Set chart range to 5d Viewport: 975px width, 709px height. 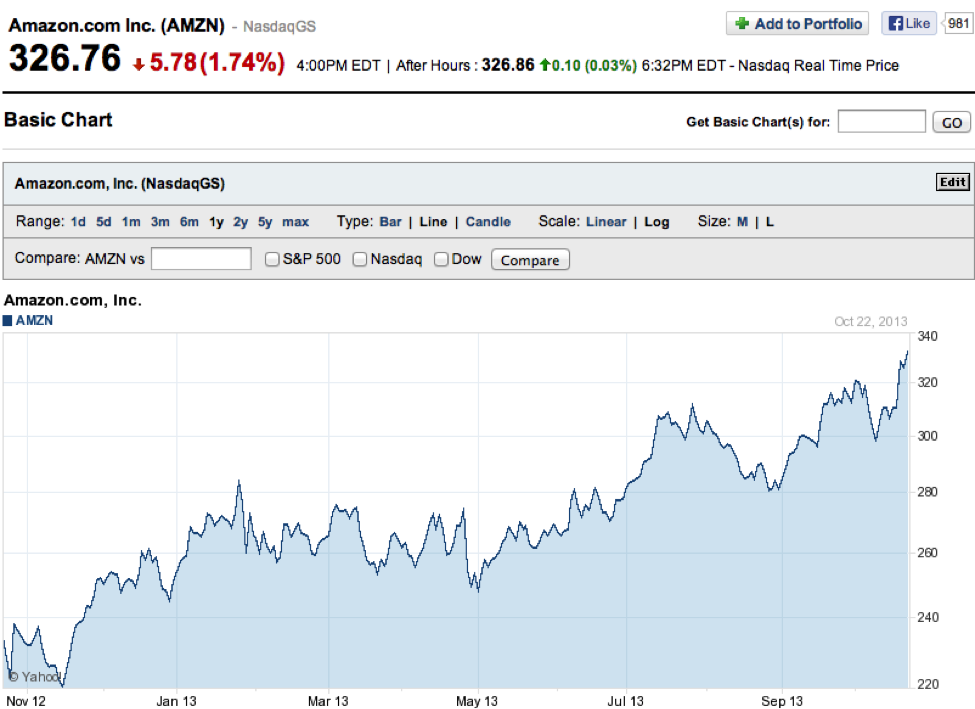click(x=104, y=222)
